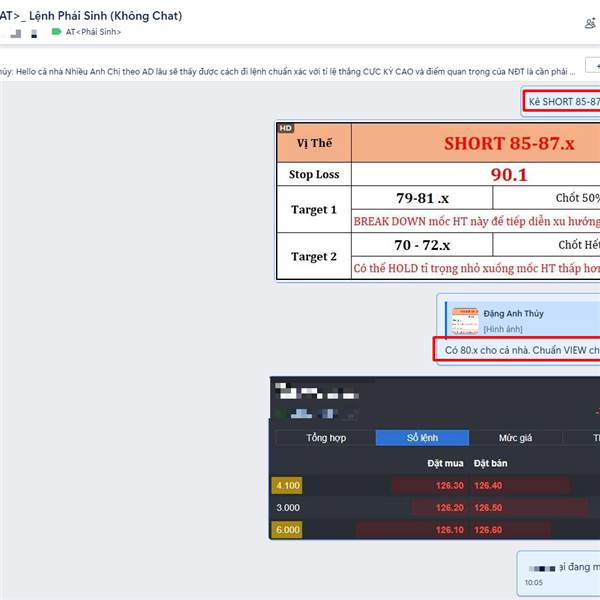
Task: Click the quoted sender name Đặng Anh Thủy
Action: (514, 314)
